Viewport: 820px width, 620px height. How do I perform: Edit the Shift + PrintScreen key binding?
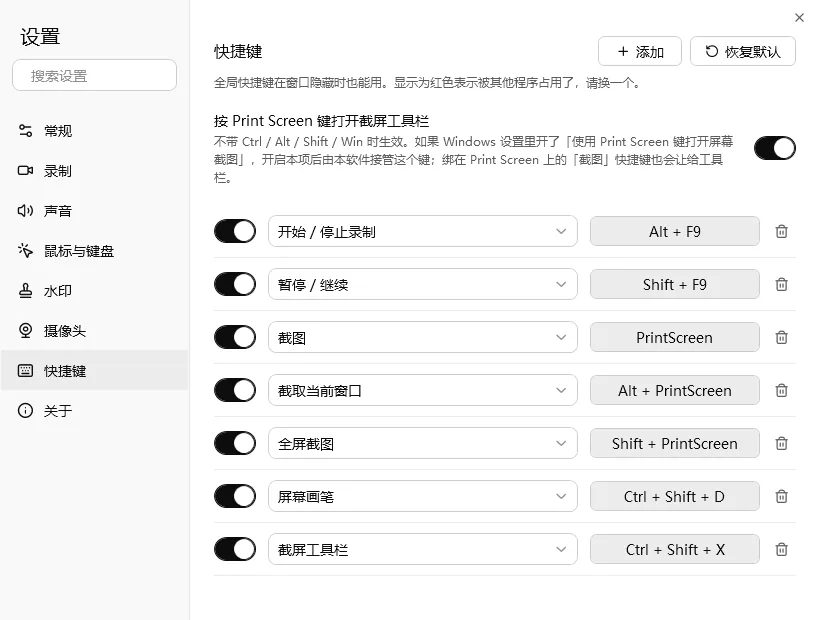[x=675, y=443]
